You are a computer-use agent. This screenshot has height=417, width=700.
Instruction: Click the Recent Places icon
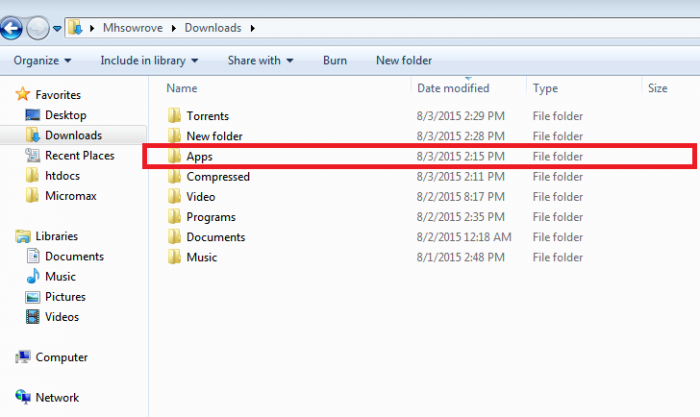33,155
